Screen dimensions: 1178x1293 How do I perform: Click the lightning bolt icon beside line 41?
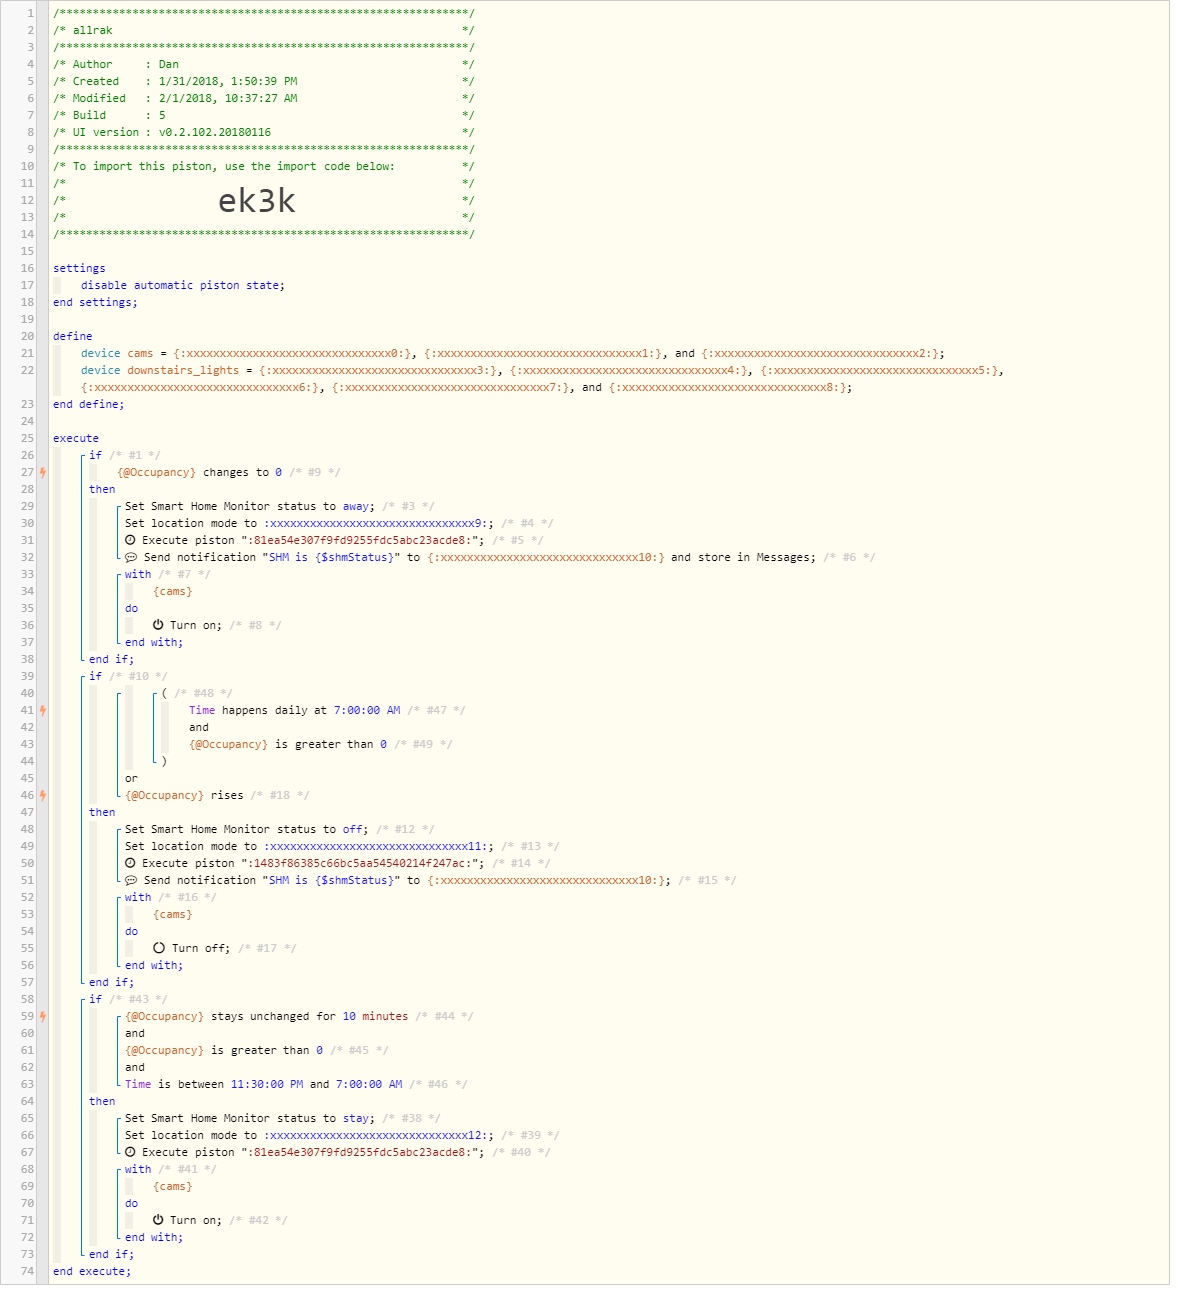(43, 710)
